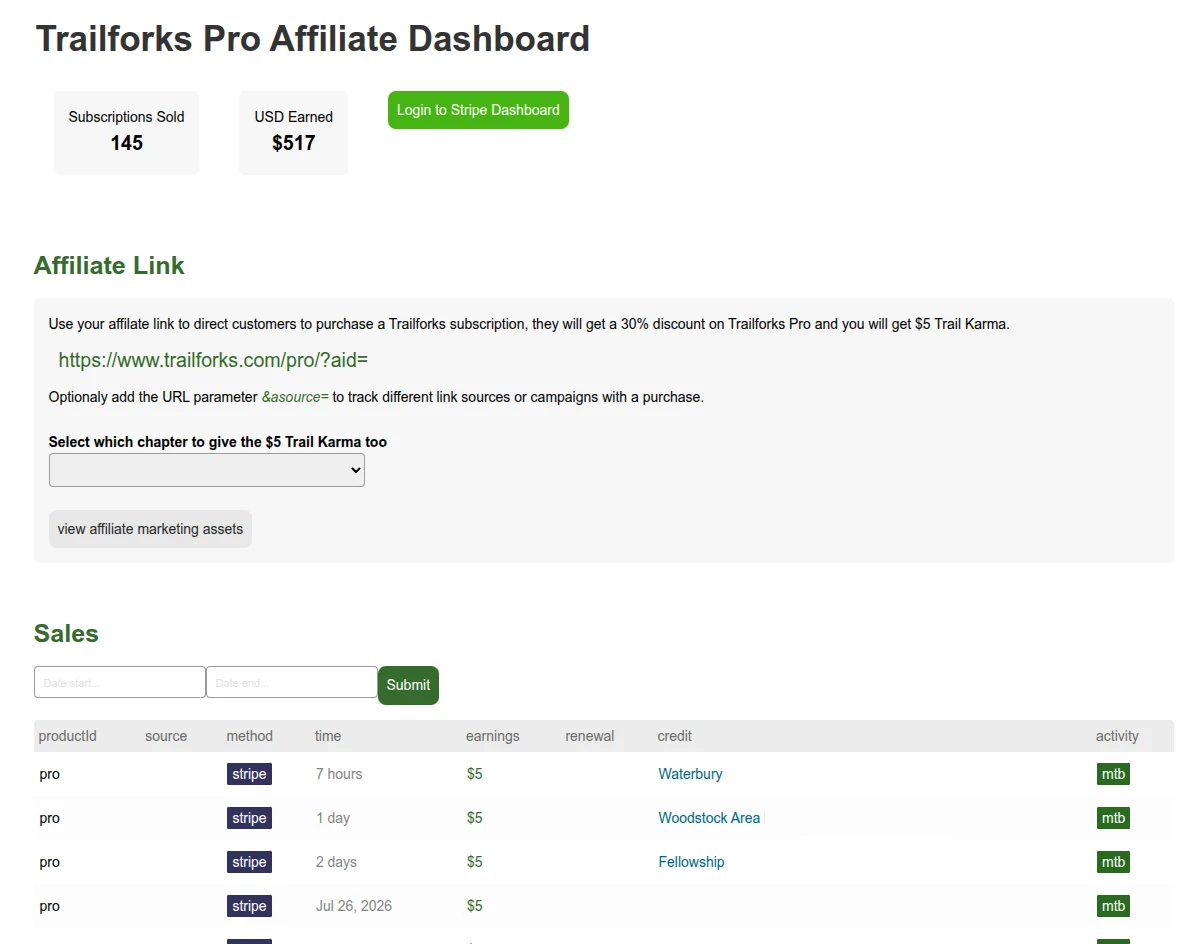Click the Affiliate Link heading

coord(109,265)
